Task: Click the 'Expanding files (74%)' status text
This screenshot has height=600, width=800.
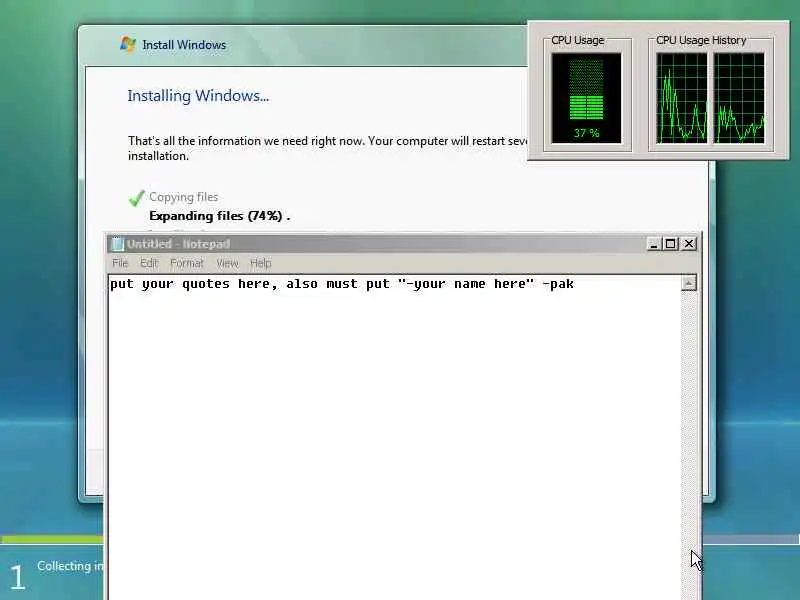Action: point(219,216)
